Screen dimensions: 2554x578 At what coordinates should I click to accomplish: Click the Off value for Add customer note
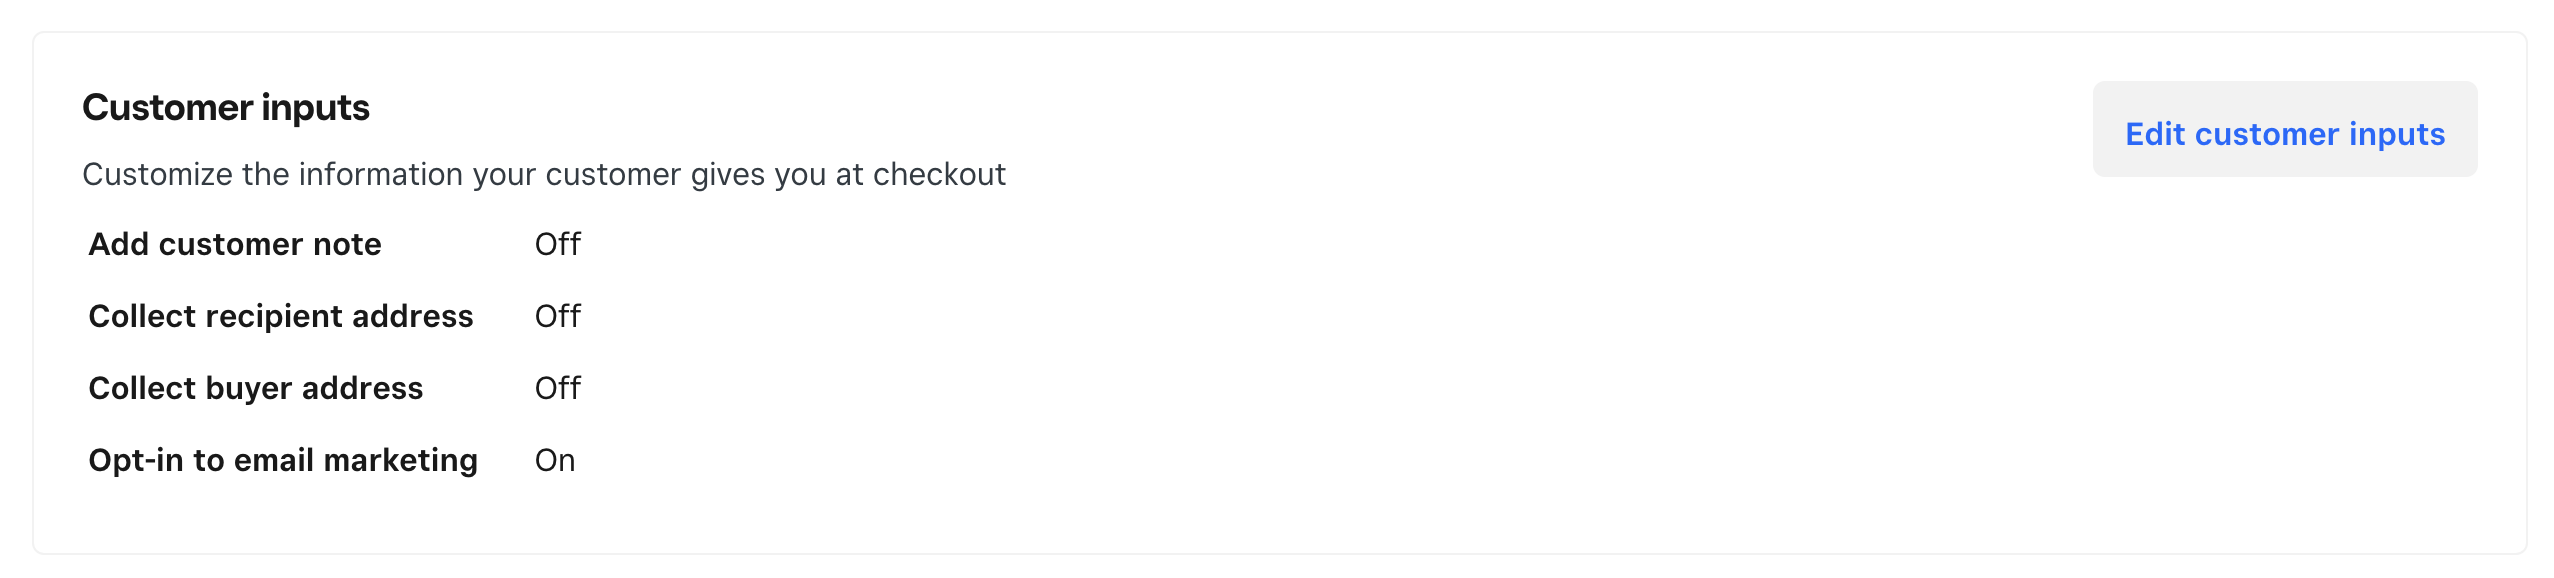coord(557,245)
